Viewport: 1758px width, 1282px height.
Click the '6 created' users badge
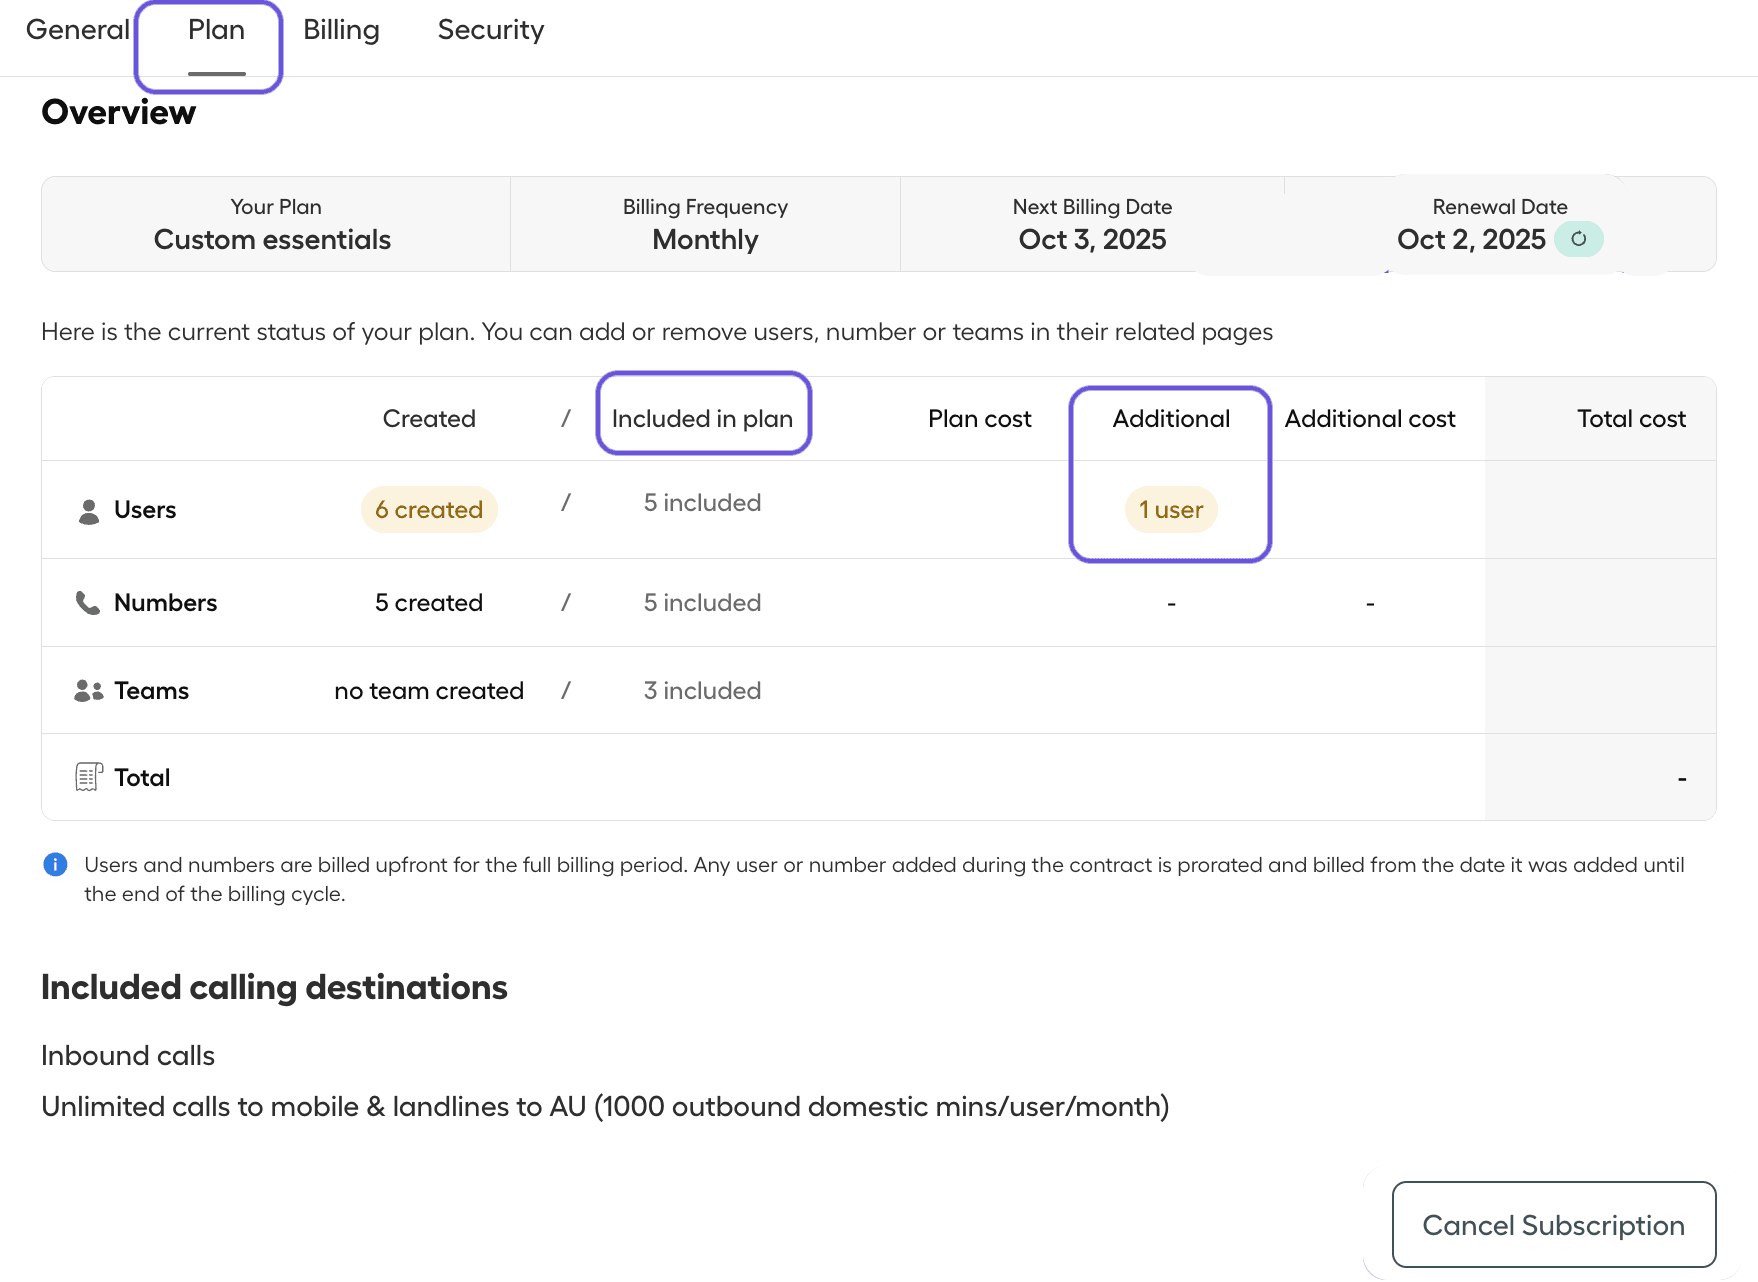(429, 510)
